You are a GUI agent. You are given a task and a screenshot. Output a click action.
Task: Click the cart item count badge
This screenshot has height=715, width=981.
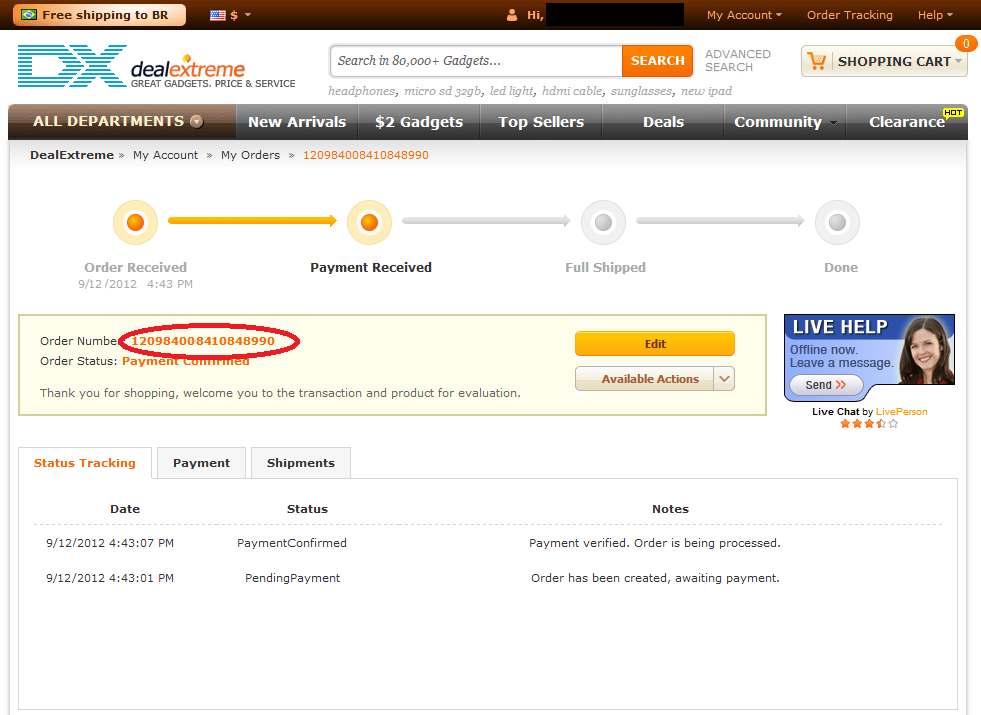click(966, 44)
